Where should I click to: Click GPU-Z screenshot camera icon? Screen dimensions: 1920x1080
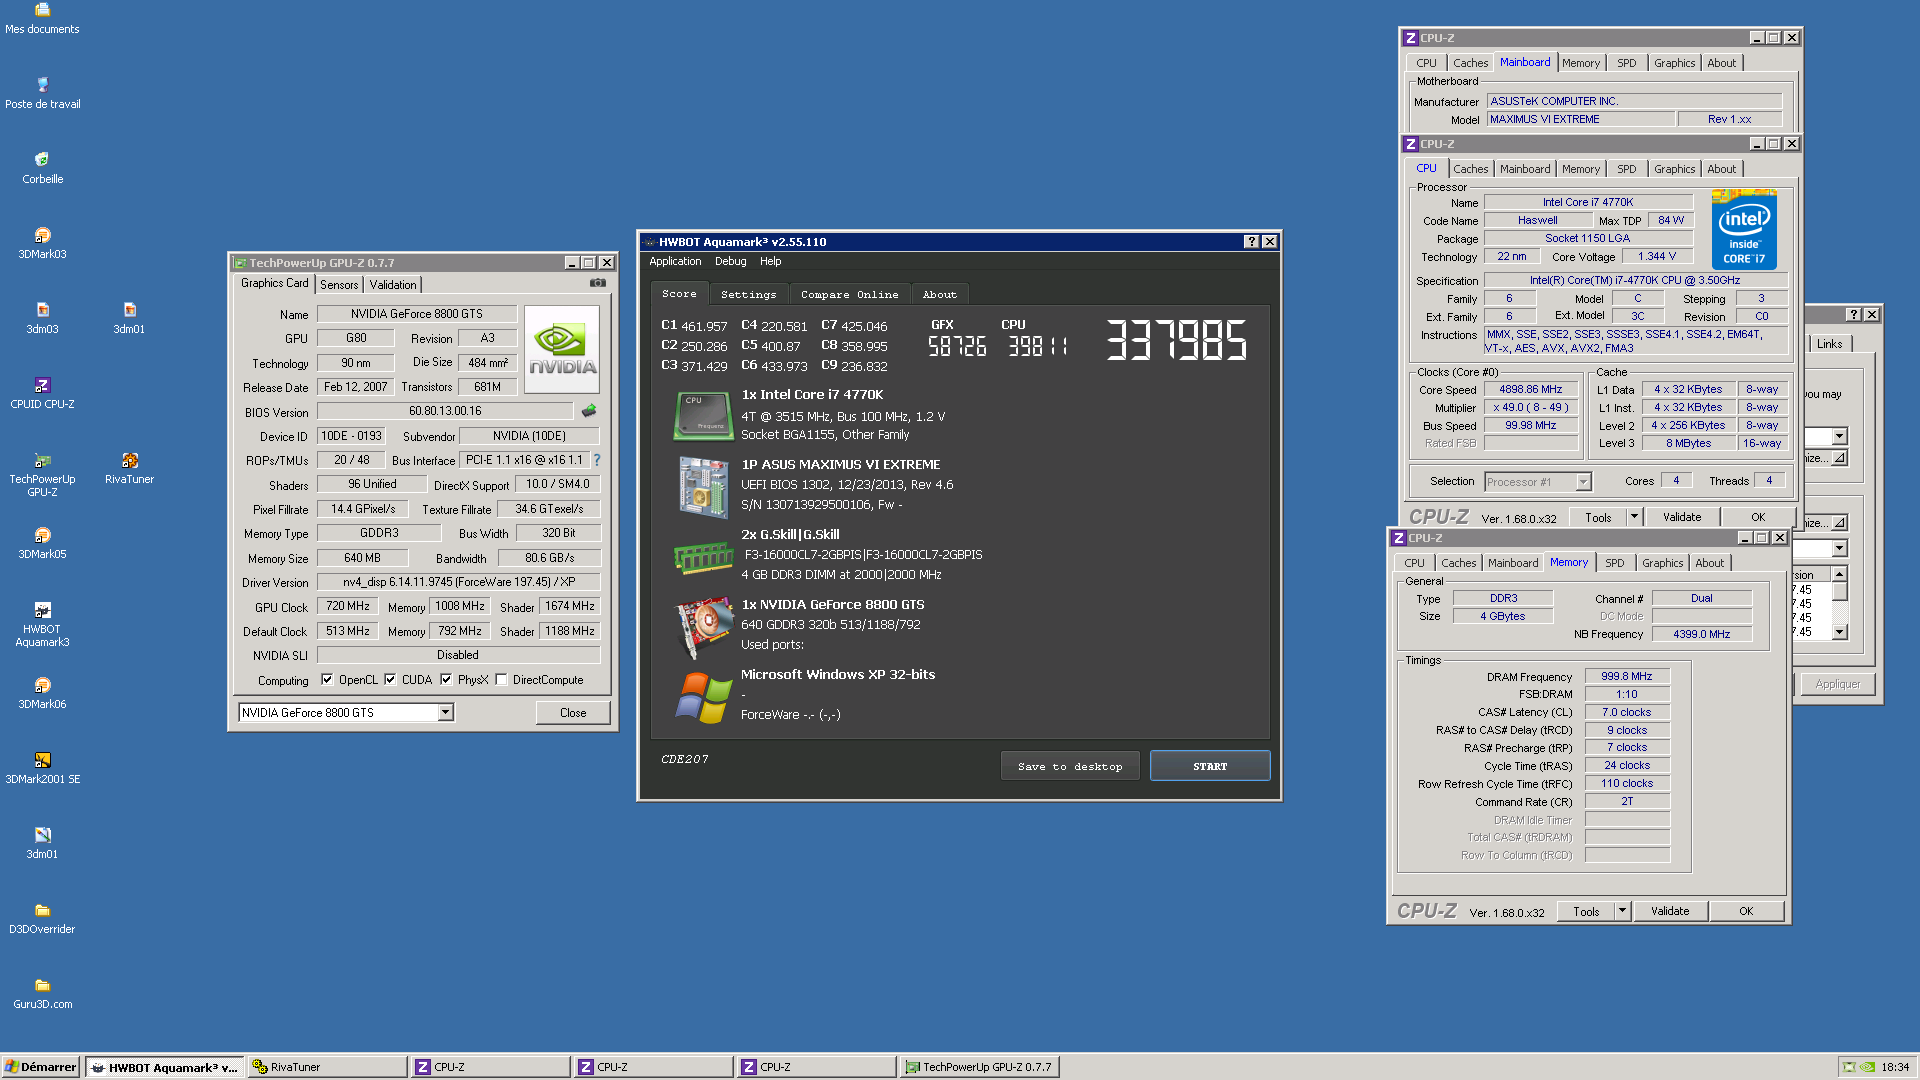coord(598,283)
